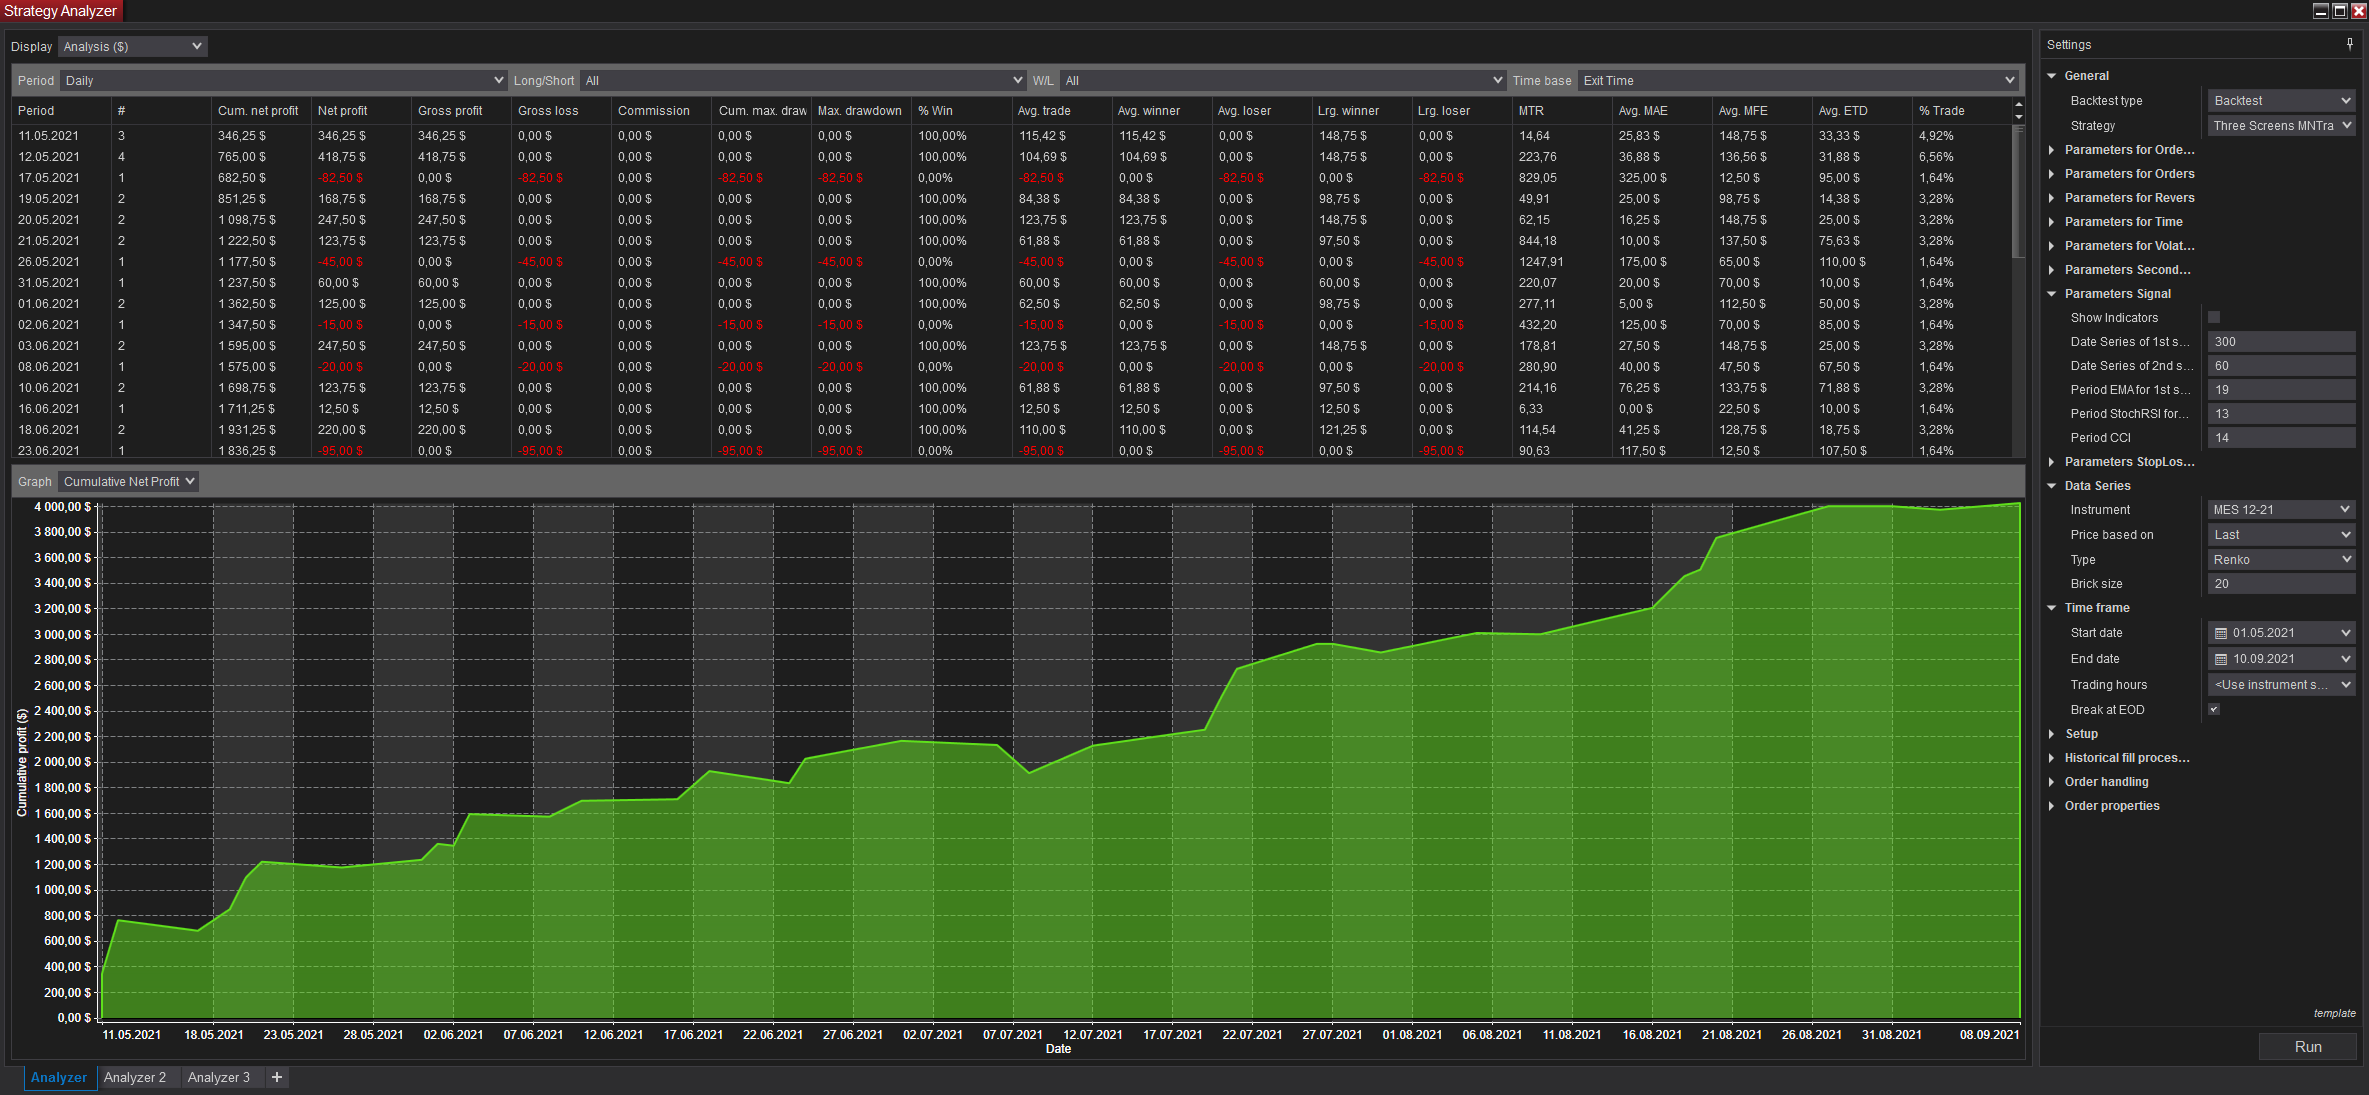Edit the Brick size field
2369x1095 pixels.
[2281, 583]
